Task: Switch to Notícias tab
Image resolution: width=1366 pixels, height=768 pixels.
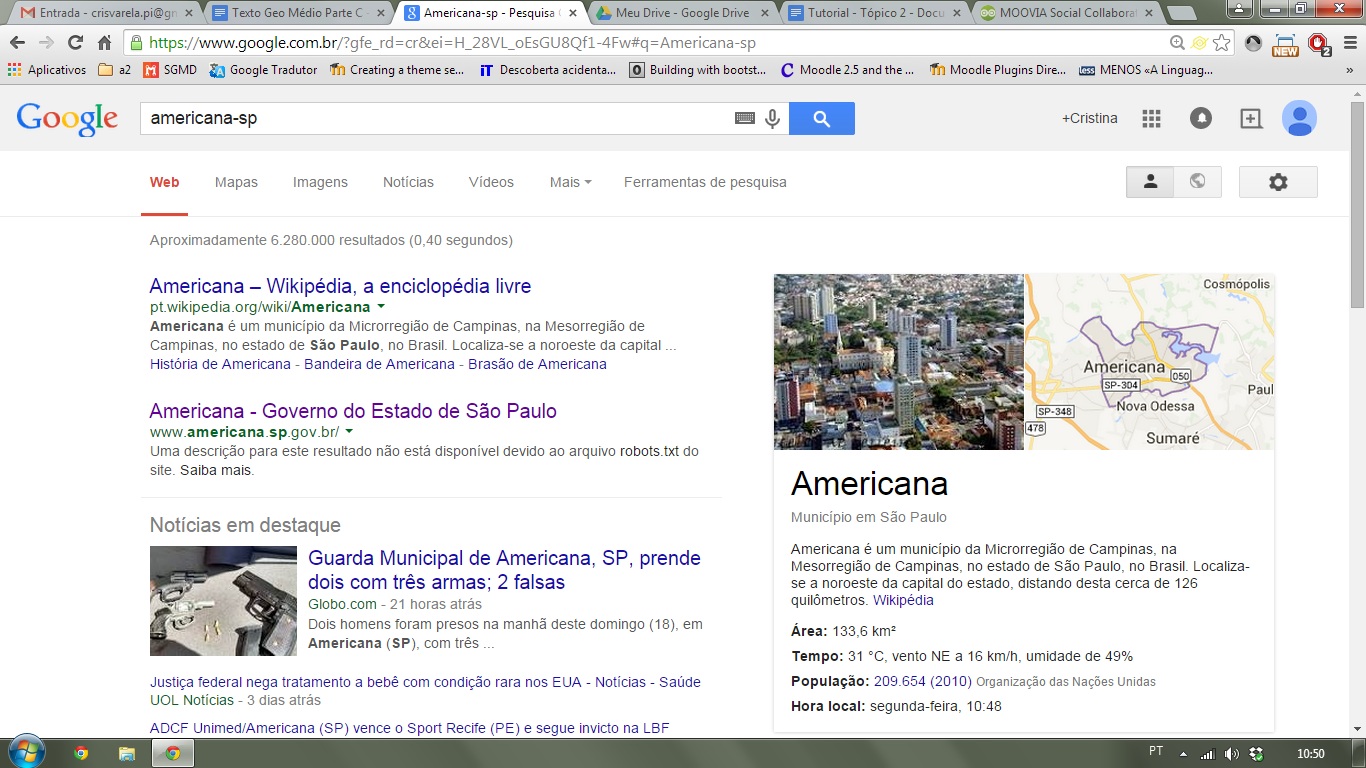Action: (x=408, y=182)
